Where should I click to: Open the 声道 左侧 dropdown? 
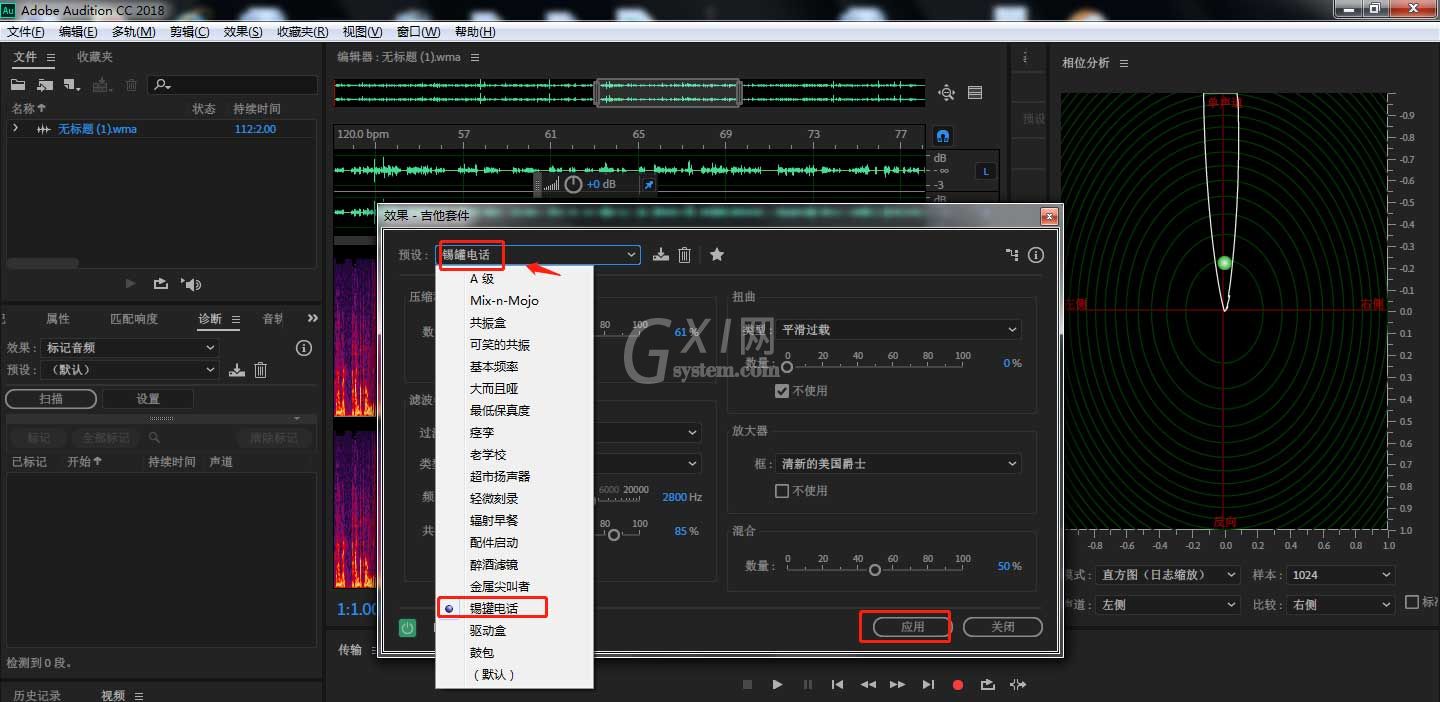(1167, 605)
